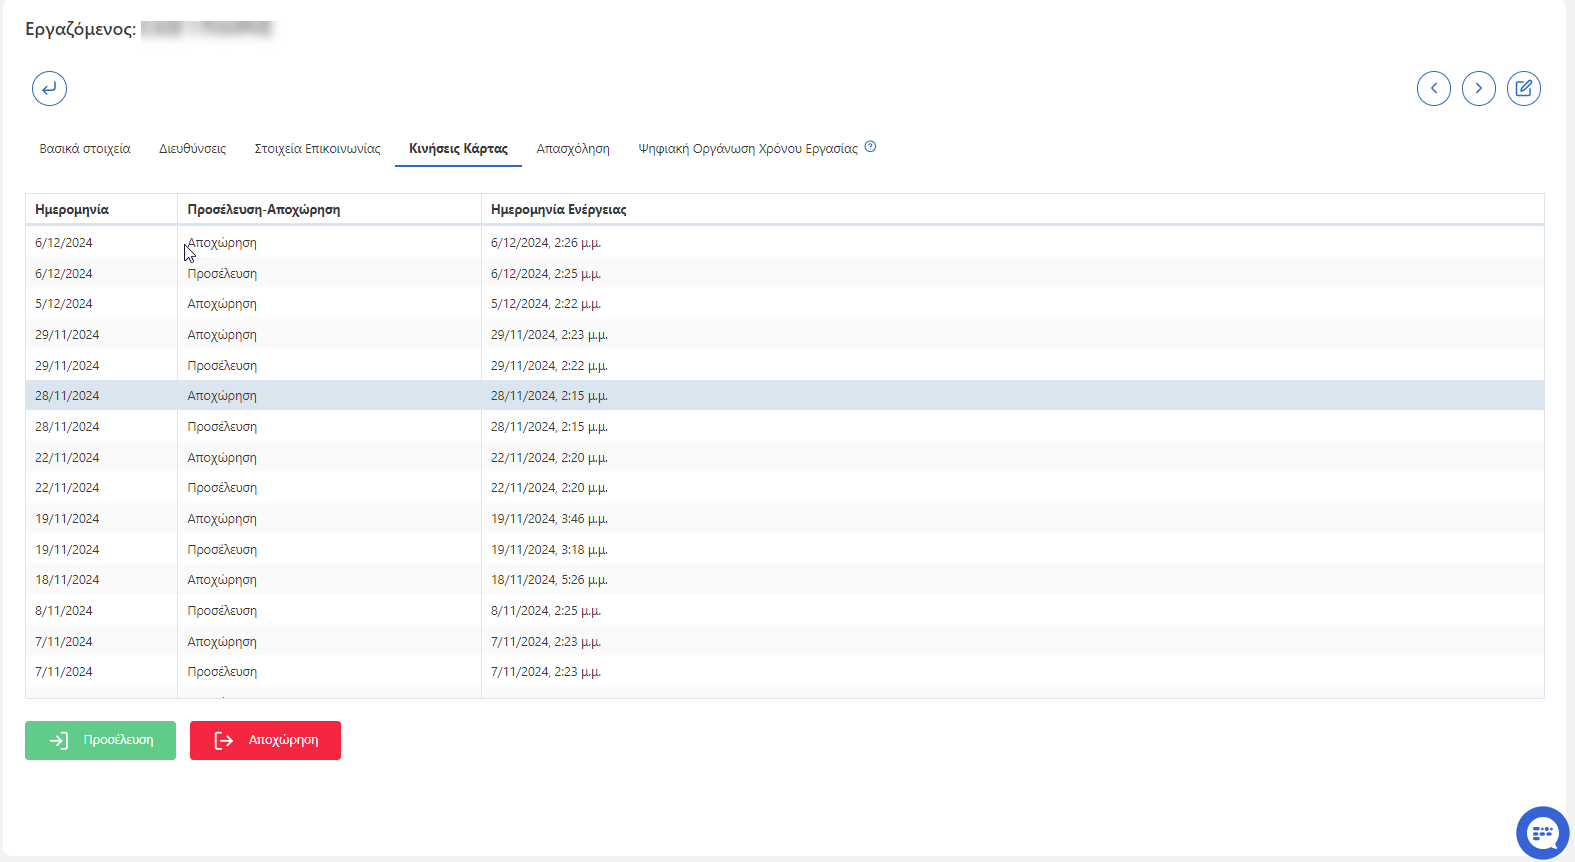This screenshot has height=862, width=1575.
Task: Select the 18/11/2024 5:26 μ.μ. row
Action: [x=549, y=580]
